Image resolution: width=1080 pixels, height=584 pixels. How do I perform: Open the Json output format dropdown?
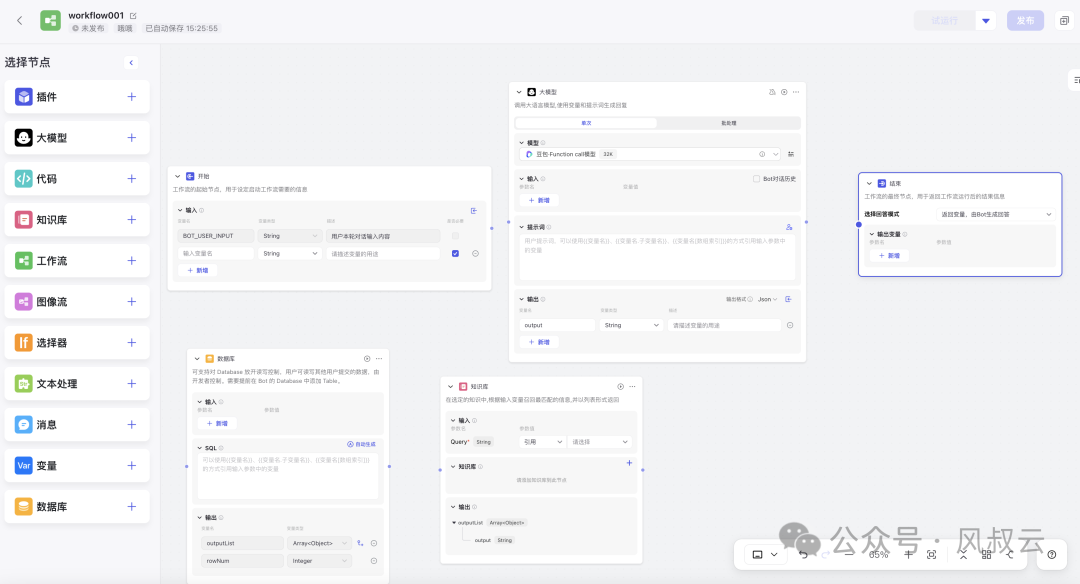click(x=766, y=299)
